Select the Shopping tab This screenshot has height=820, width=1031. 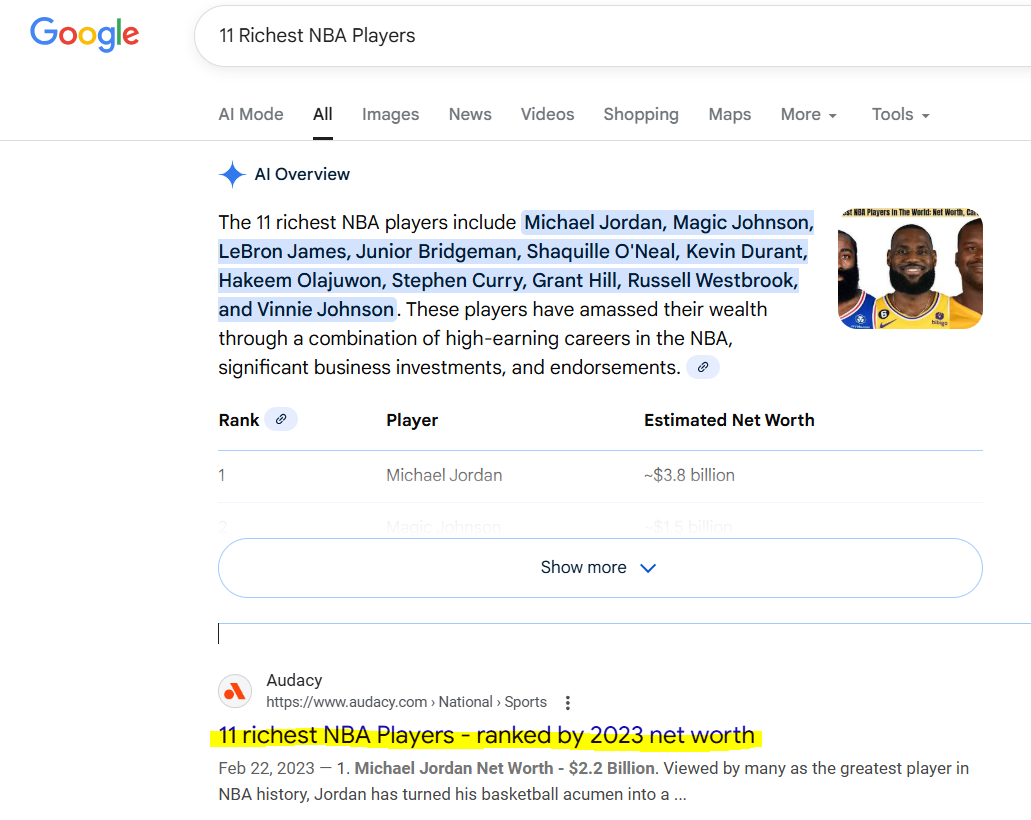641,115
